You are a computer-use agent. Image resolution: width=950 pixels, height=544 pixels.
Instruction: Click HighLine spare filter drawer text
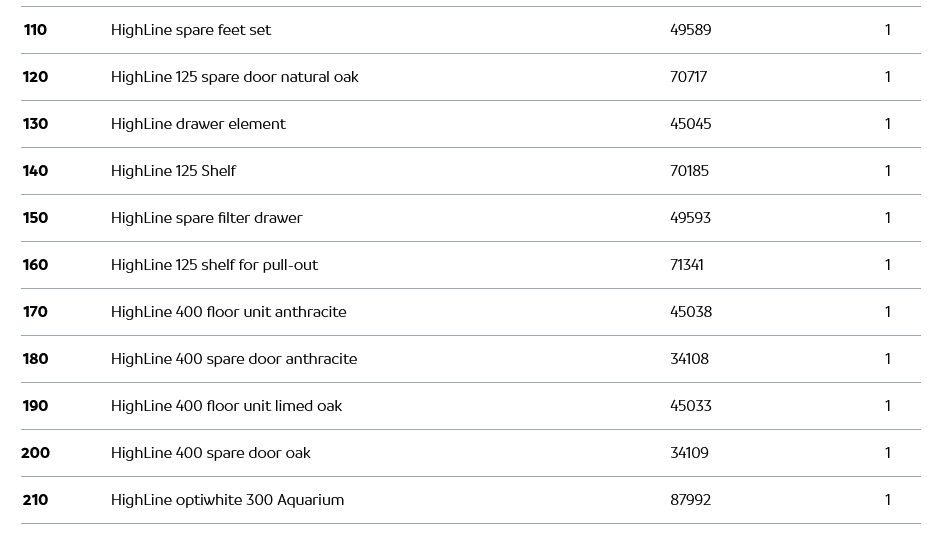[206, 218]
